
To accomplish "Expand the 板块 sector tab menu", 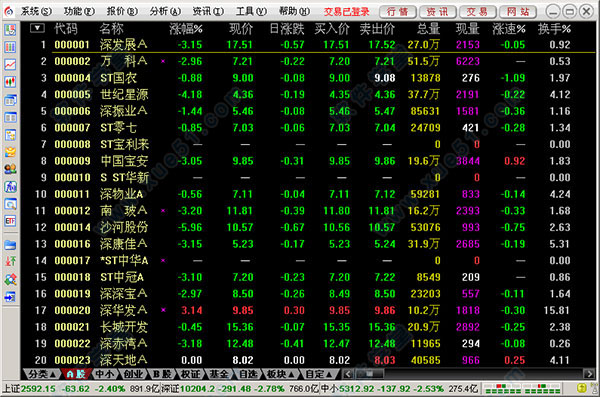I will pos(280,374).
